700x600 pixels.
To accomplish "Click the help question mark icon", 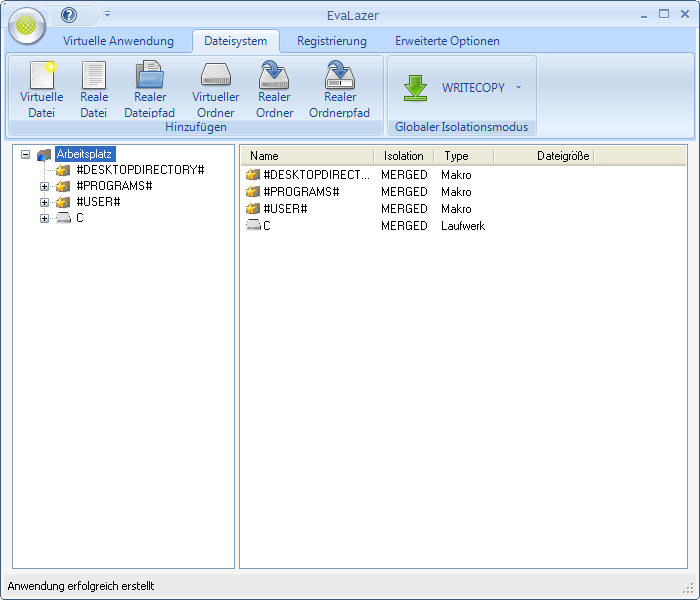I will point(69,15).
